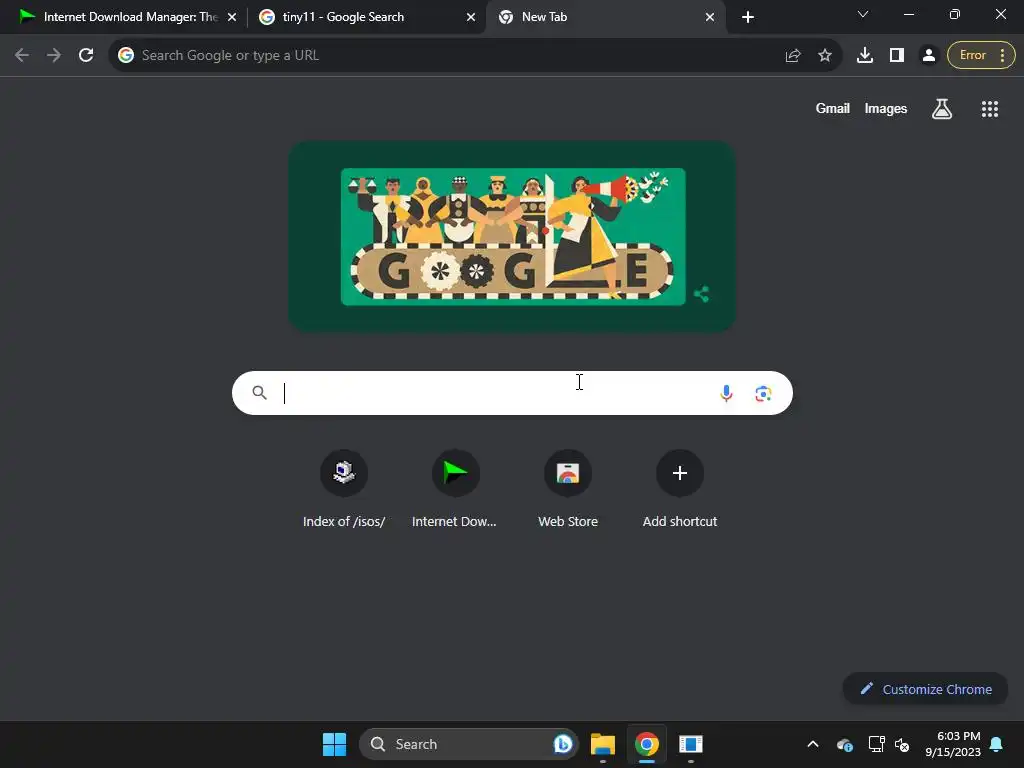Viewport: 1024px width, 768px height.
Task: Click the browser forward arrow
Action: pos(54,56)
